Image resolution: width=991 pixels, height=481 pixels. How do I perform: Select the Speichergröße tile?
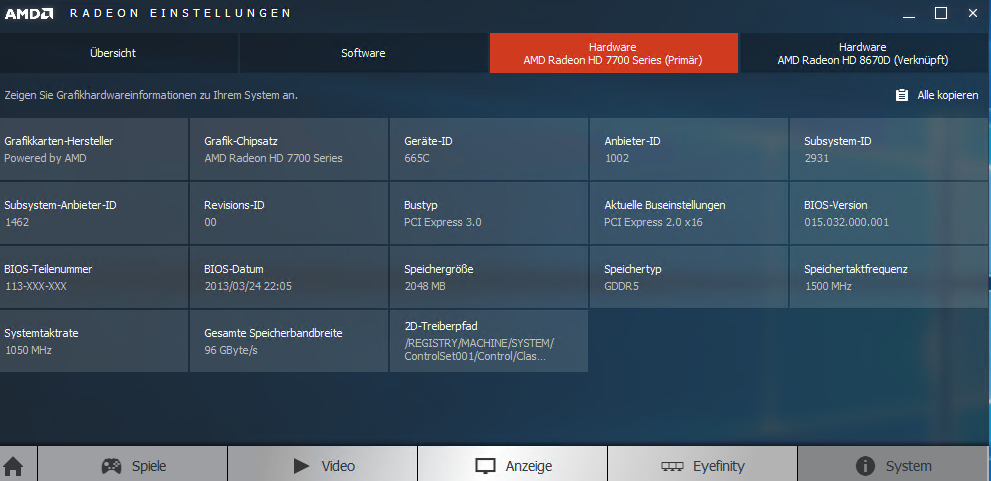[489, 277]
